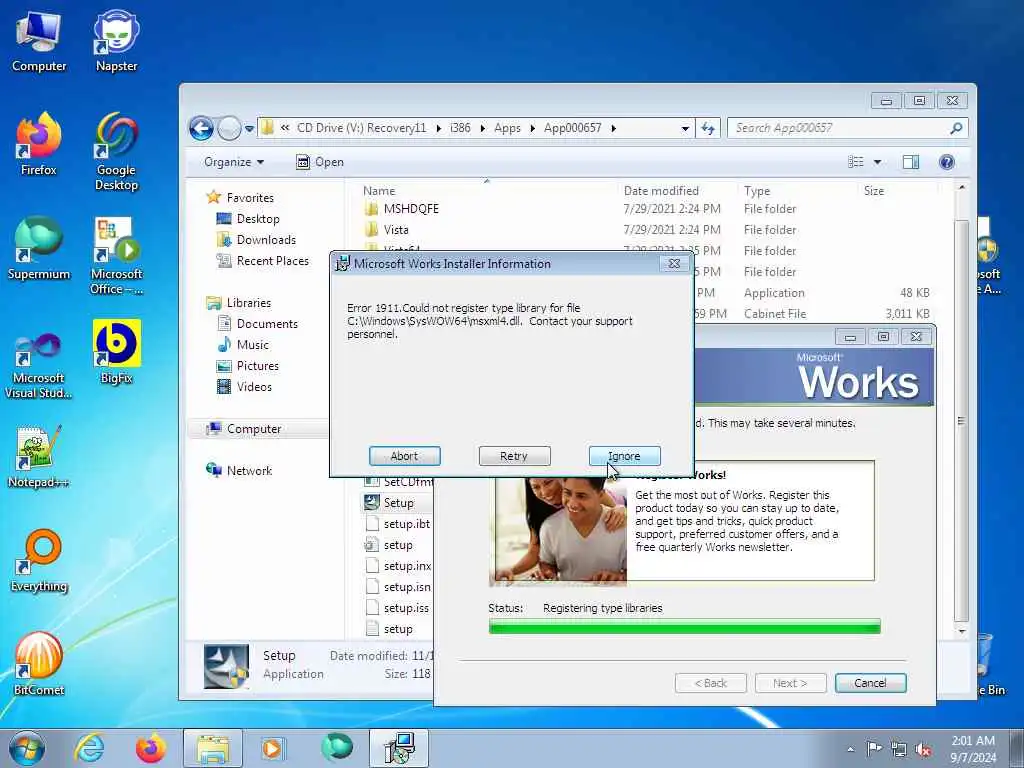Screen dimensions: 1024x768
Task: Cancel the Microsoft Works setup
Action: (870, 683)
